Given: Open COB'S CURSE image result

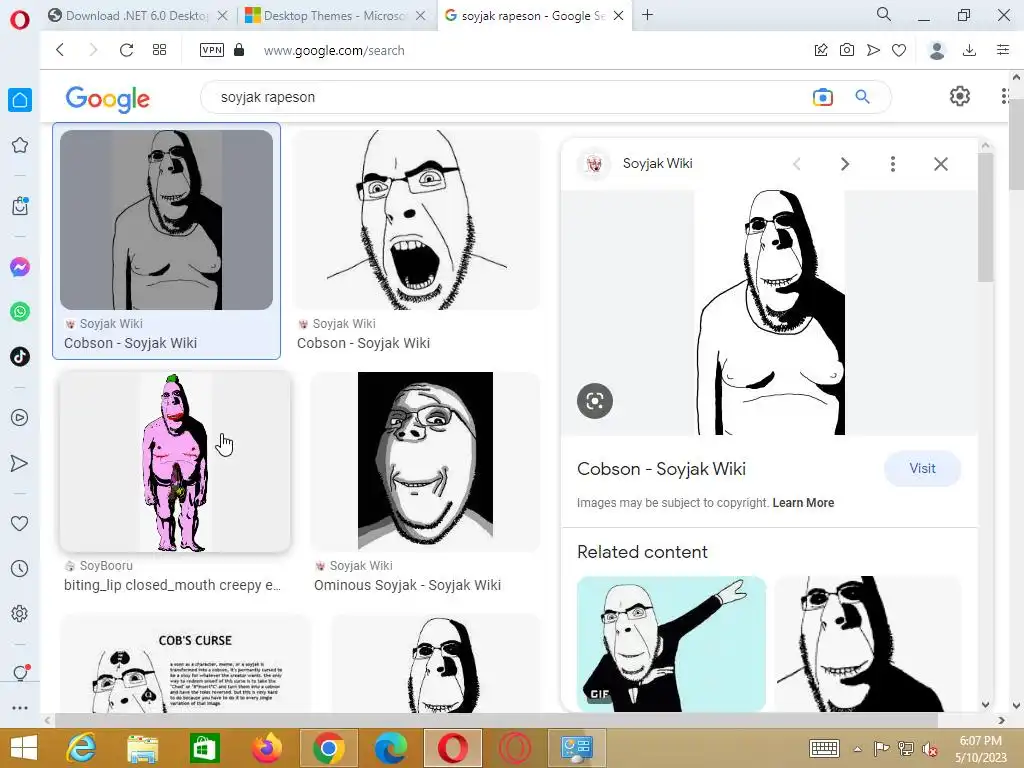Looking at the screenshot, I should click(185, 664).
